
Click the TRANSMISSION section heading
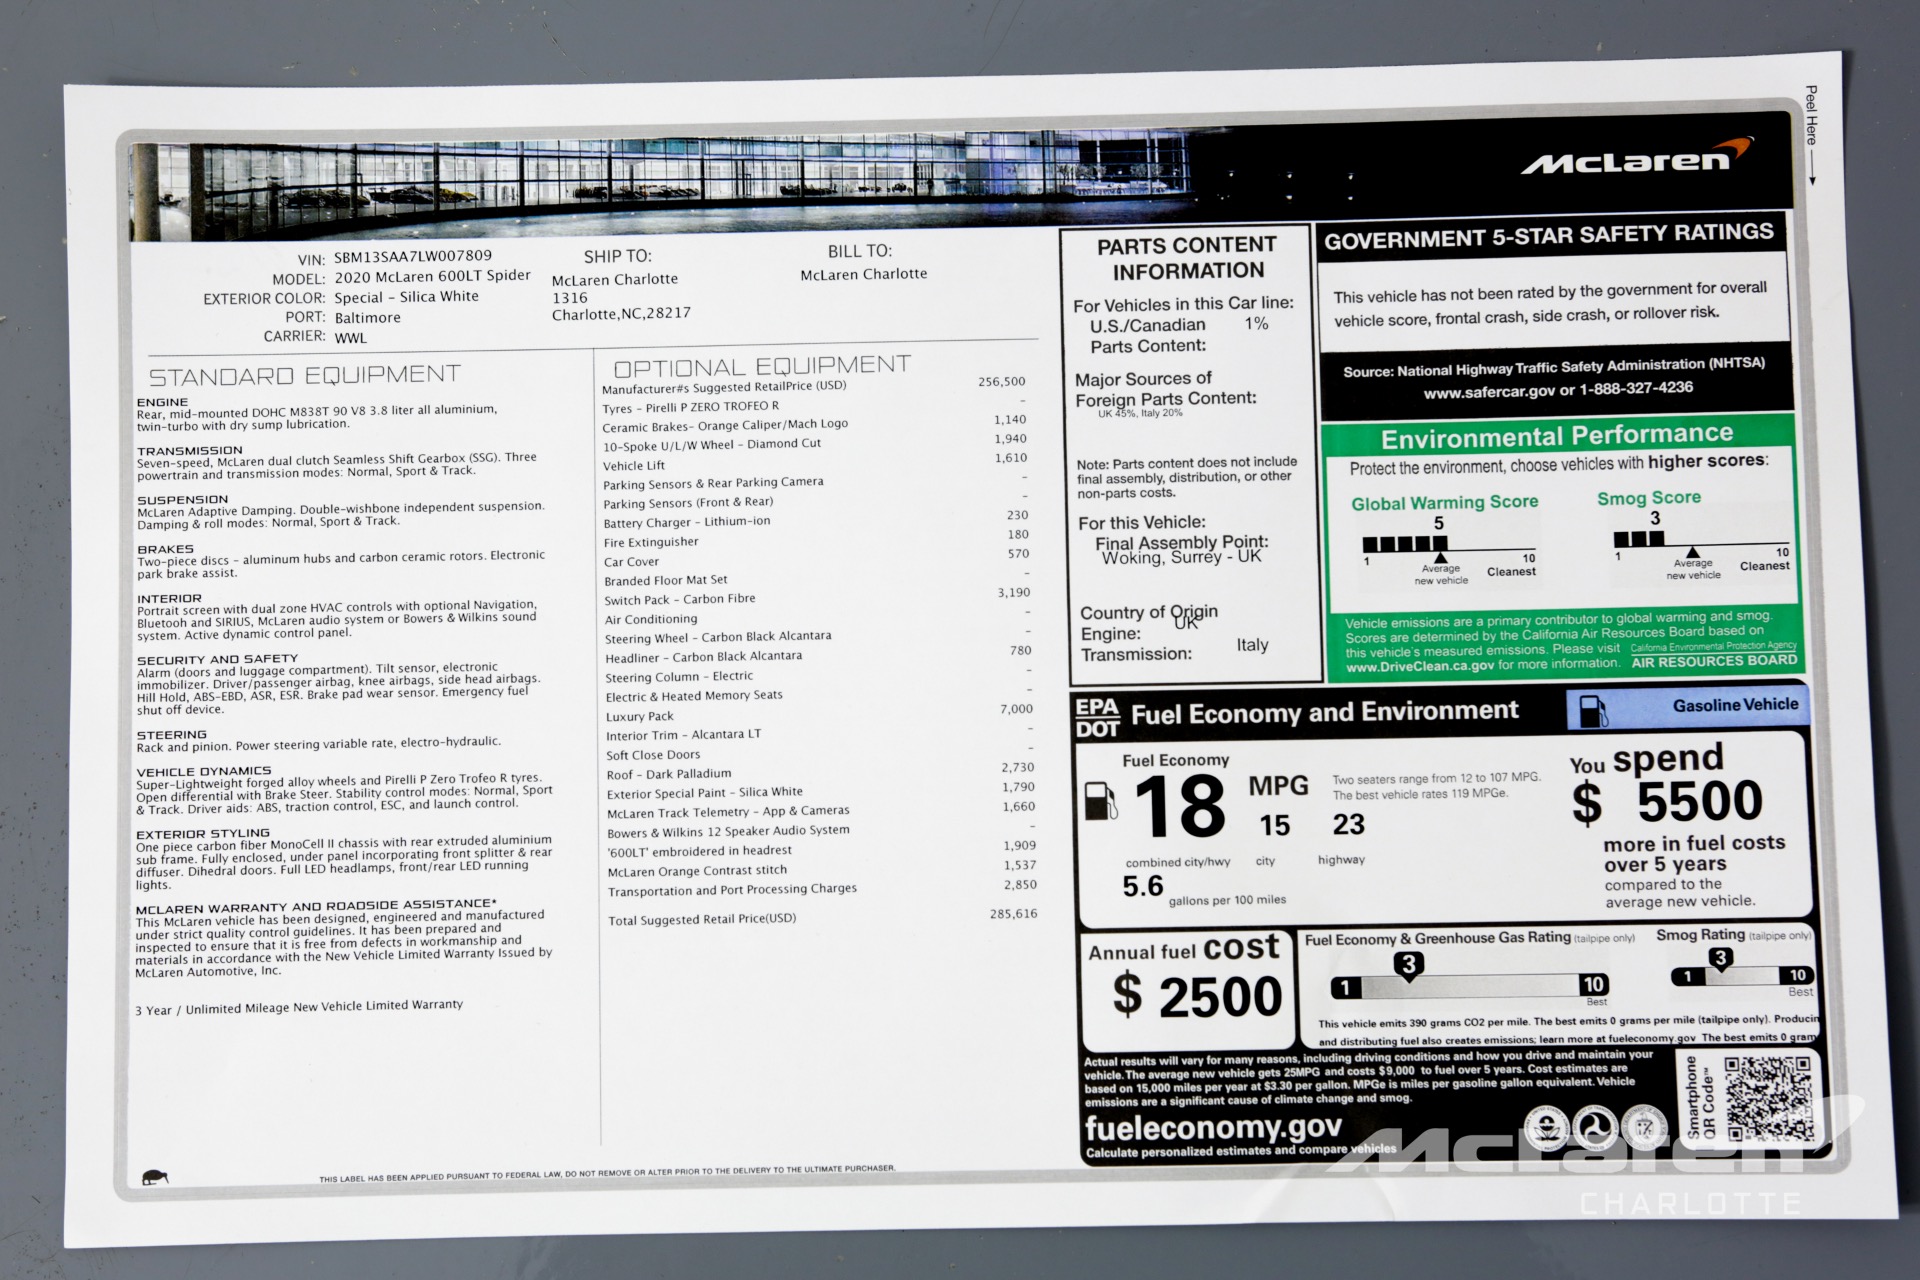(190, 451)
